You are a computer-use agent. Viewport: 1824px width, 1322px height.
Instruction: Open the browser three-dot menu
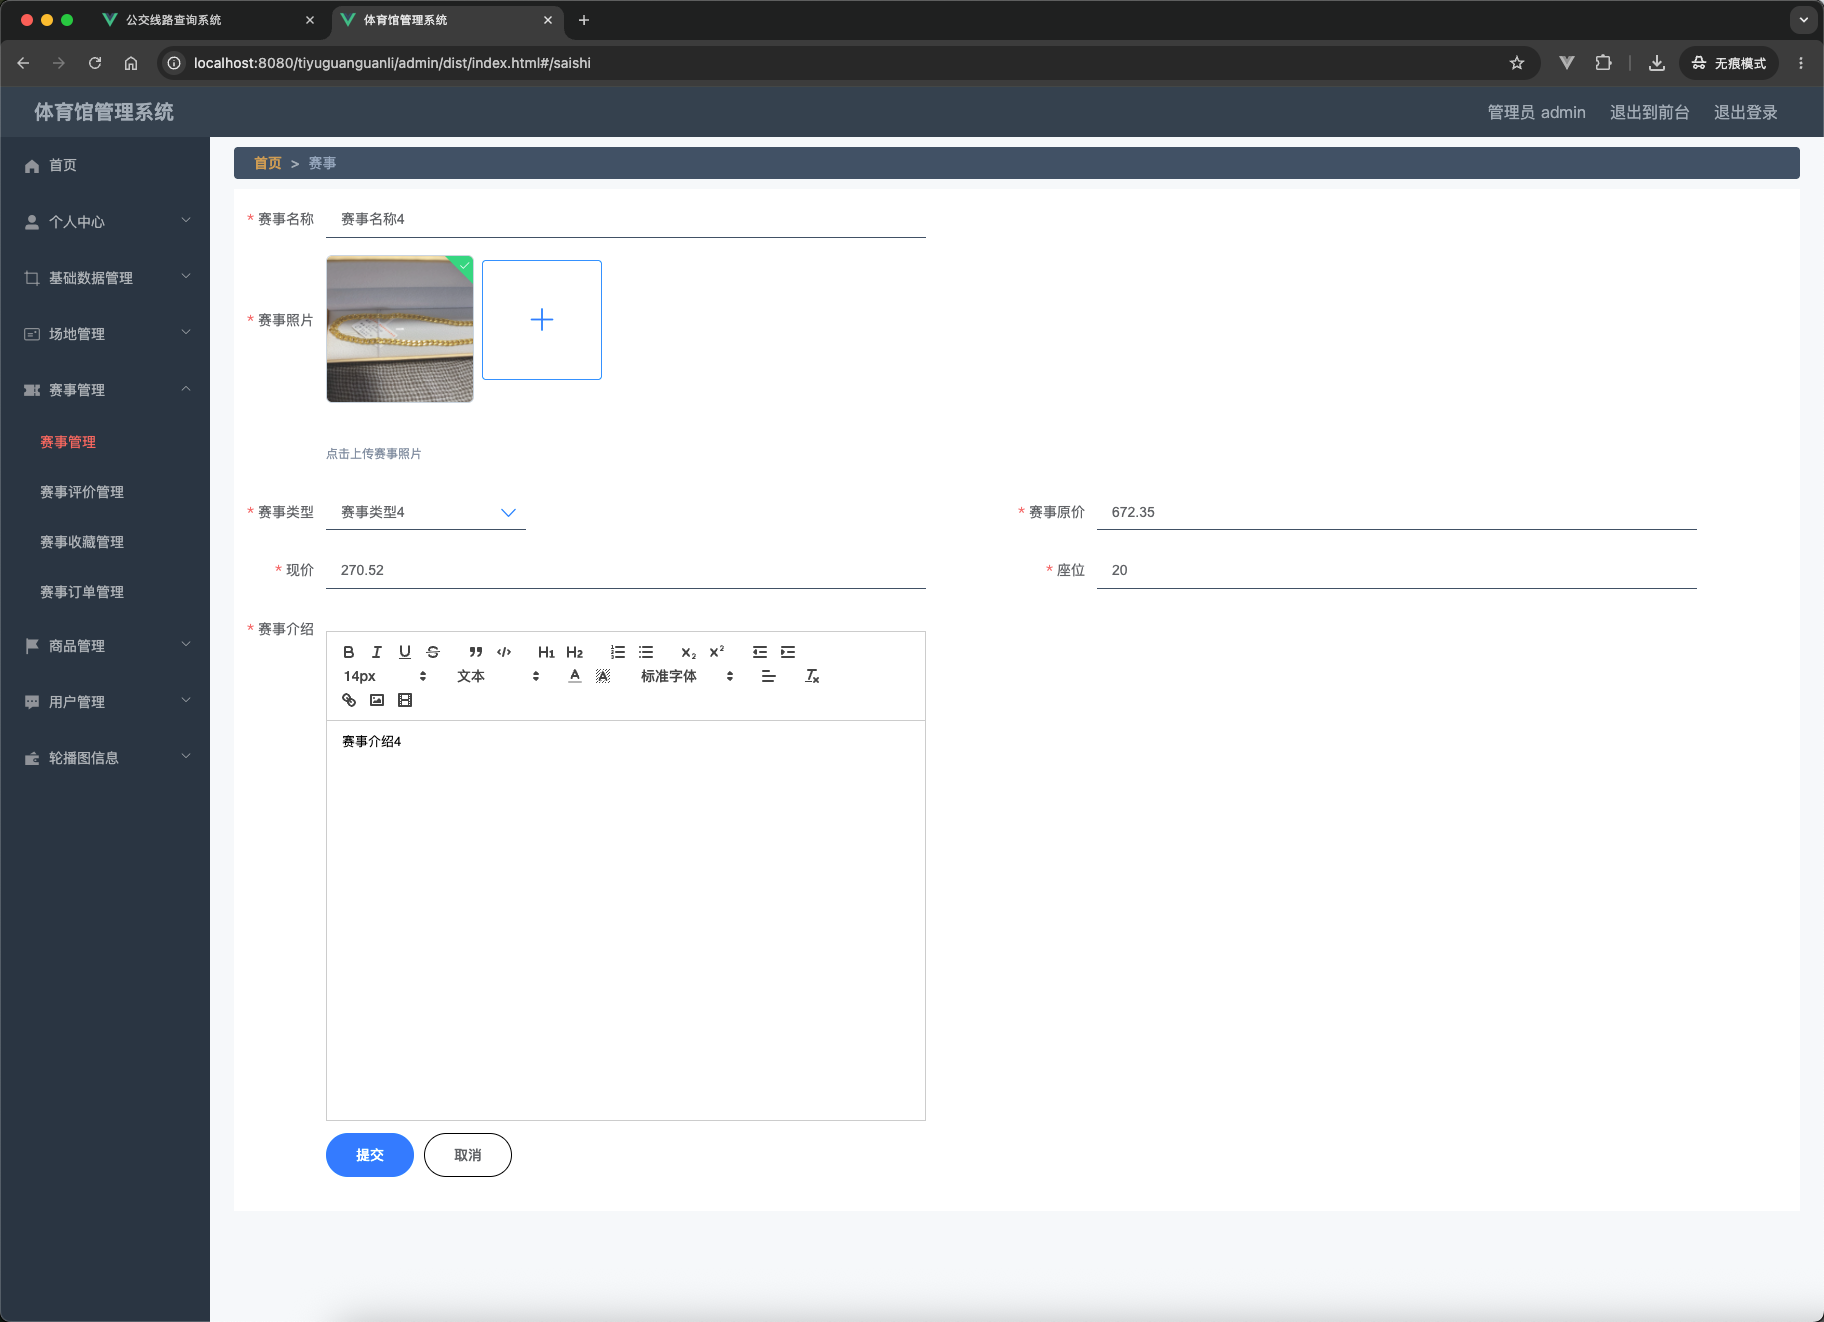(1801, 63)
